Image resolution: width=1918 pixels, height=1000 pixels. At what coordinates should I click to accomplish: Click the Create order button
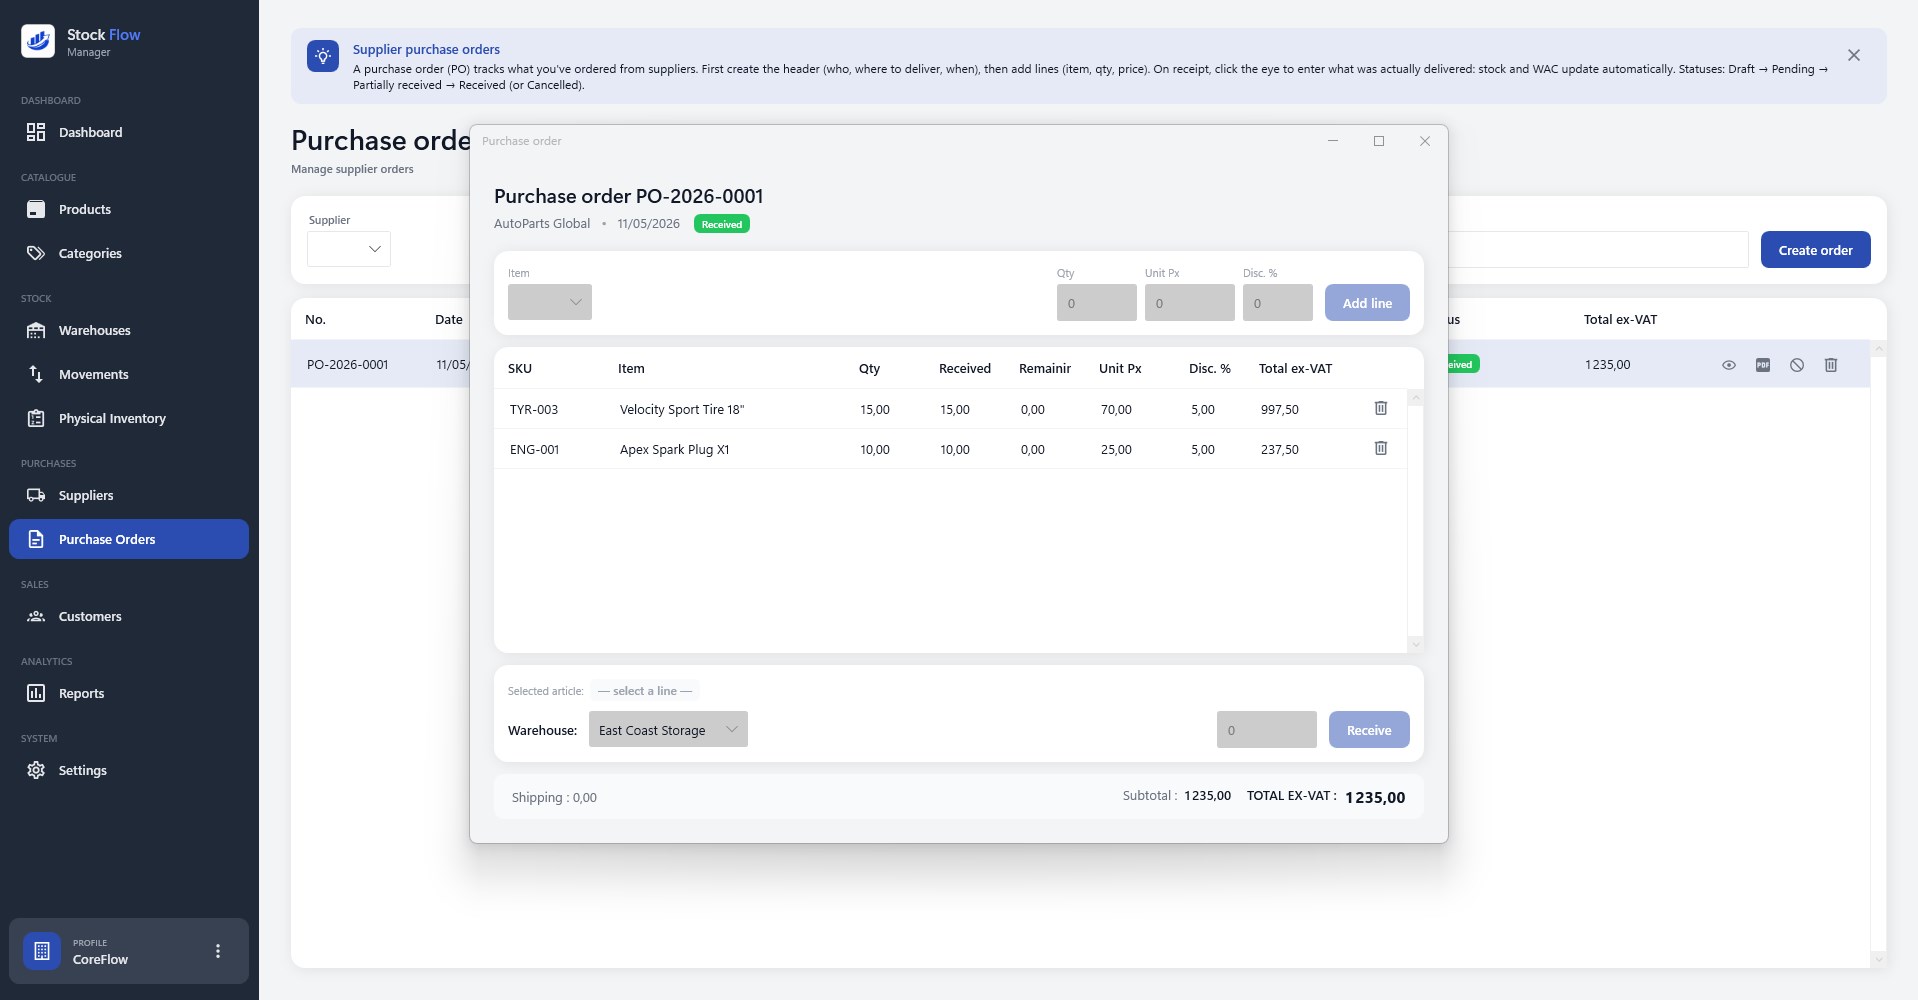(1815, 250)
